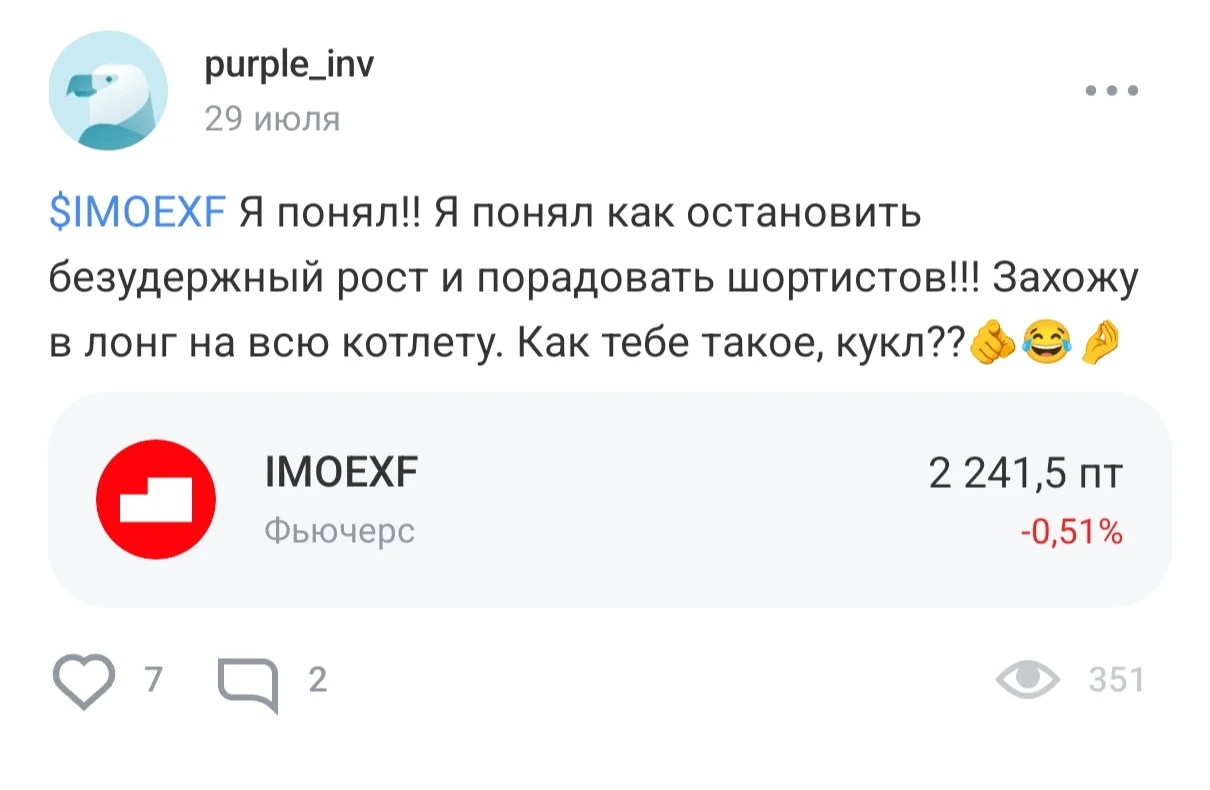Click the 351 views number
The height and width of the screenshot is (790, 1210).
[x=1115, y=680]
